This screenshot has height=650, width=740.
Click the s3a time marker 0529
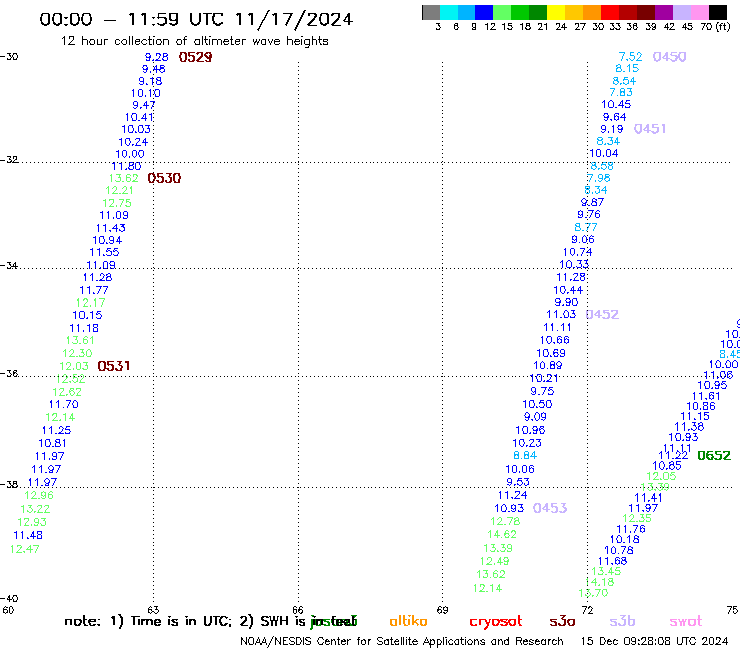[x=195, y=57]
